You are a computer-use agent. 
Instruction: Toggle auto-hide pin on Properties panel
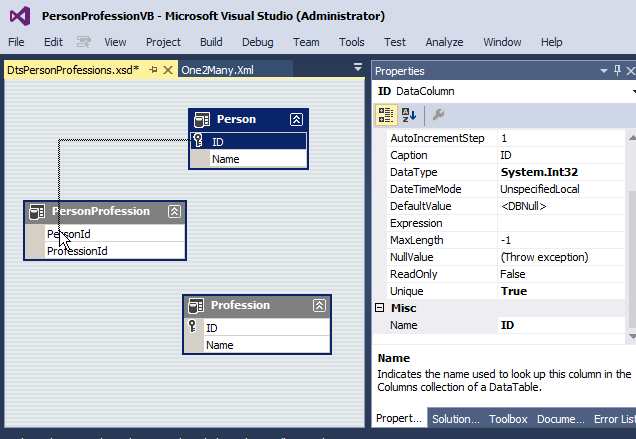[617, 71]
